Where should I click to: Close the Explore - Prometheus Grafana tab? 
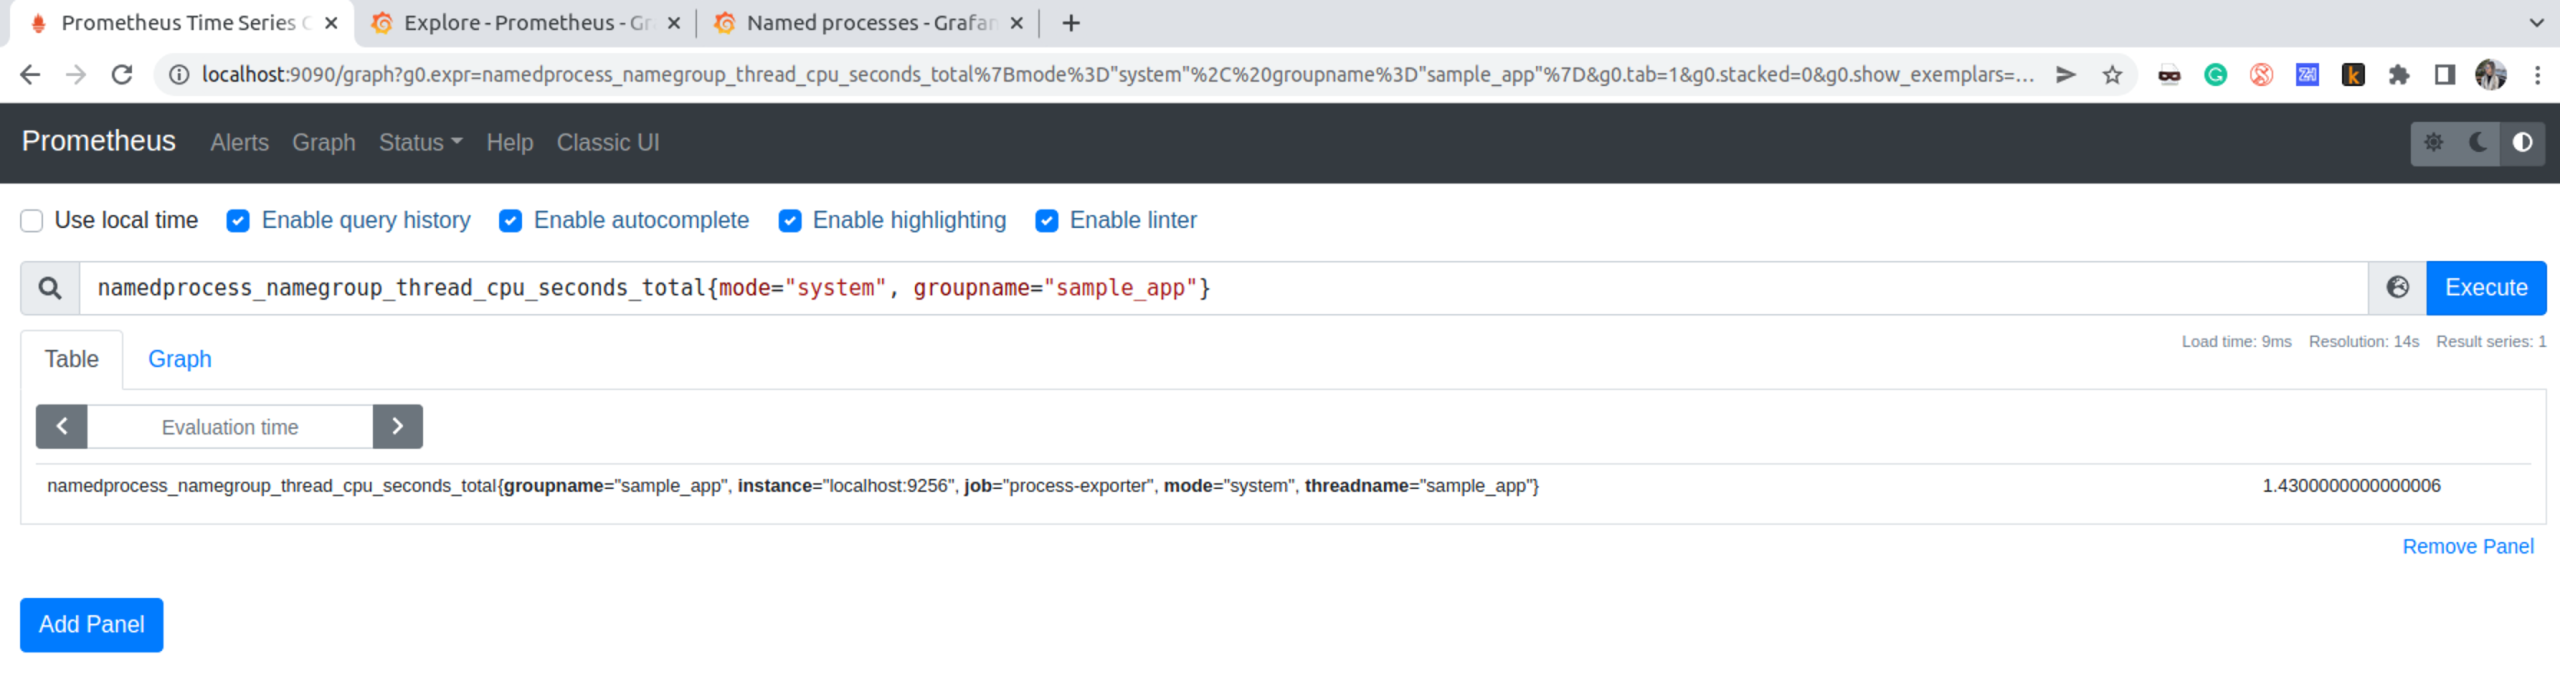pyautogui.click(x=674, y=23)
